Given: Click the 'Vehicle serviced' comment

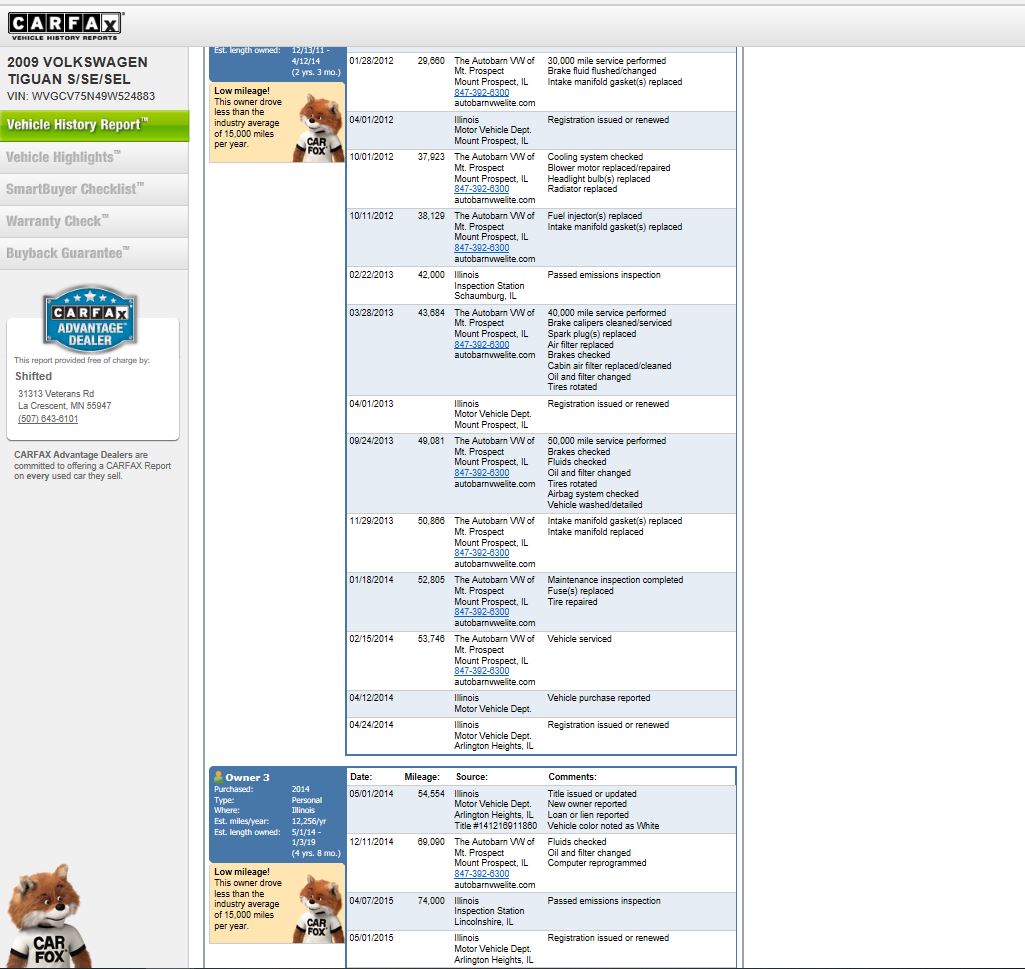Looking at the screenshot, I should coord(579,639).
